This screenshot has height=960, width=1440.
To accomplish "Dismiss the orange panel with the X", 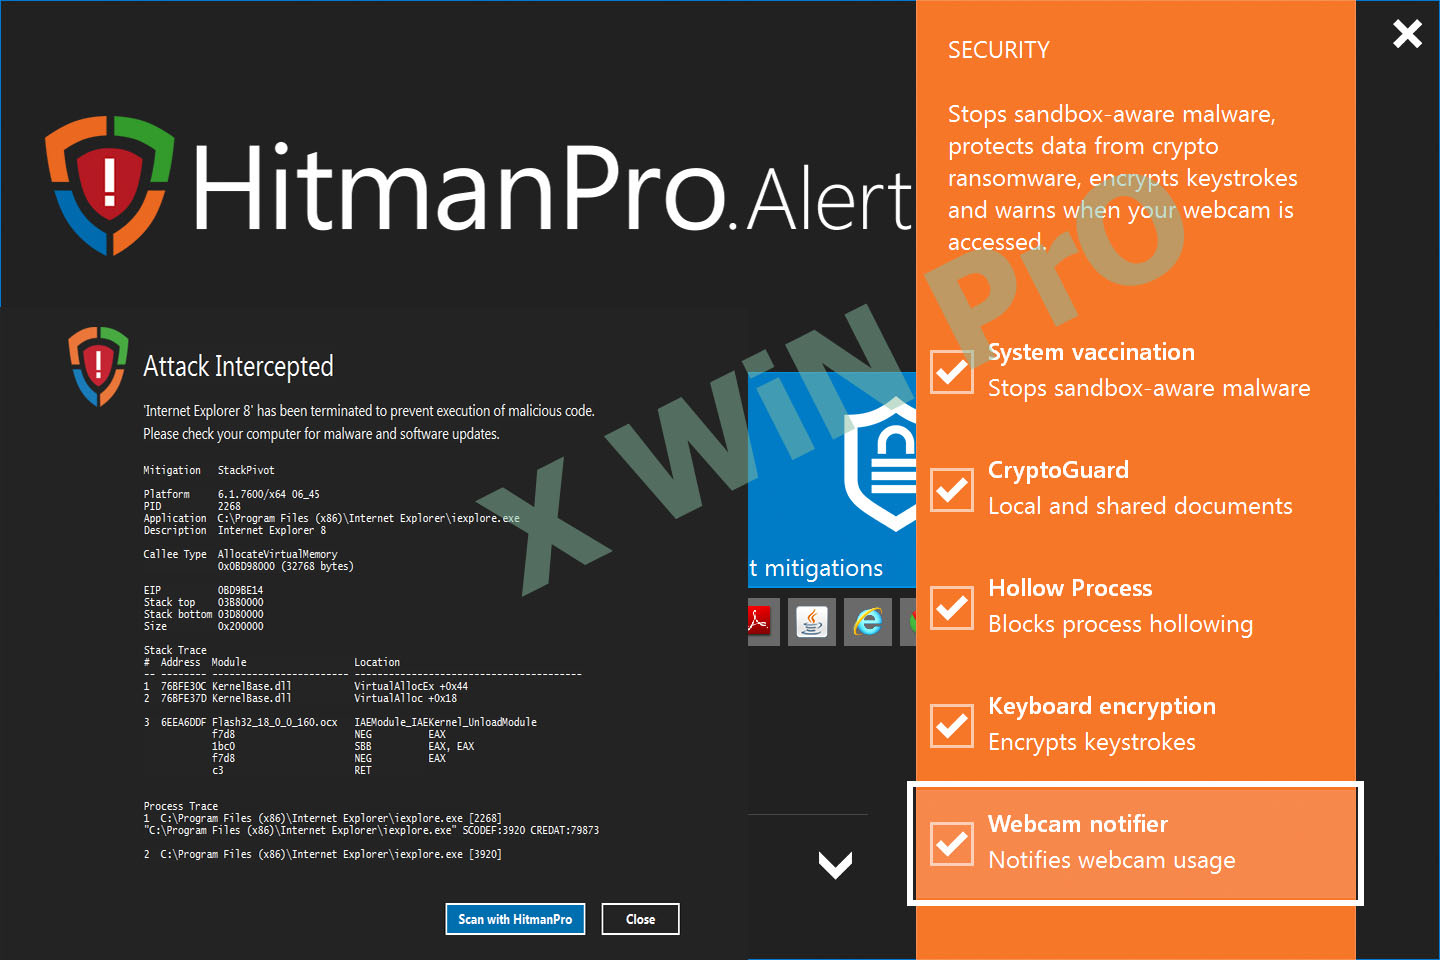I will [1407, 33].
